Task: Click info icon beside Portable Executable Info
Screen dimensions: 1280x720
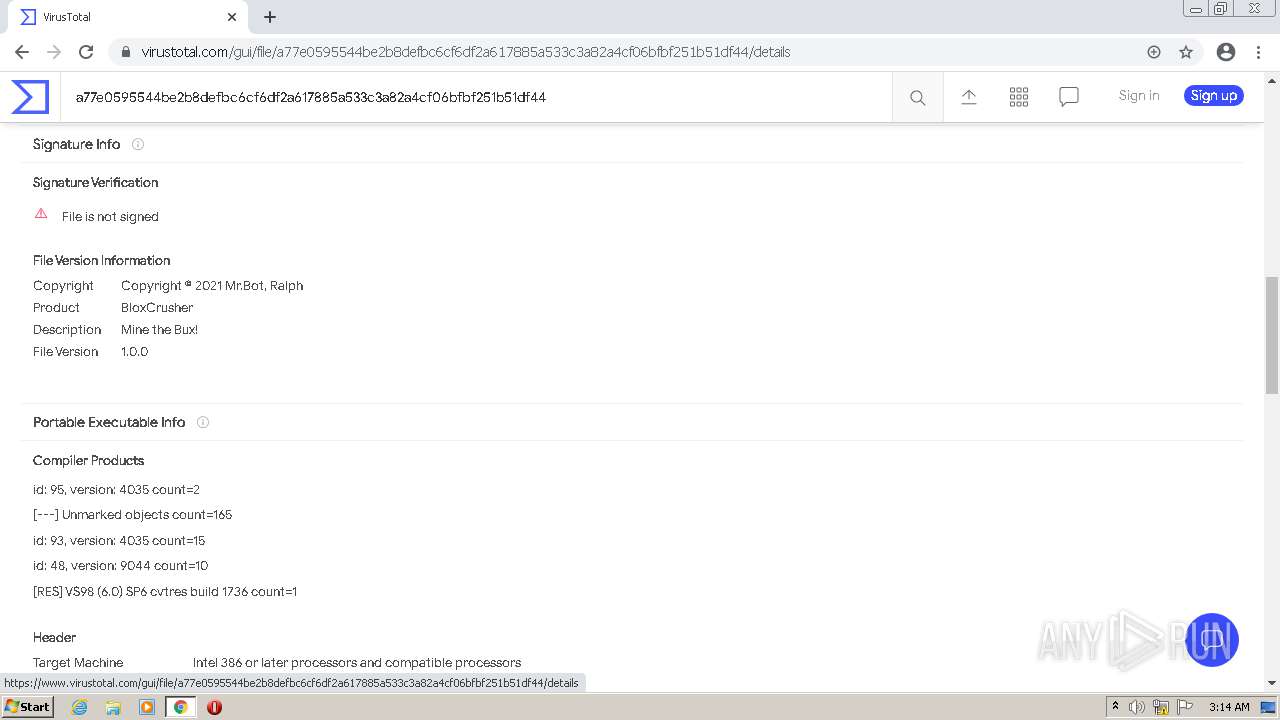Action: (x=203, y=422)
